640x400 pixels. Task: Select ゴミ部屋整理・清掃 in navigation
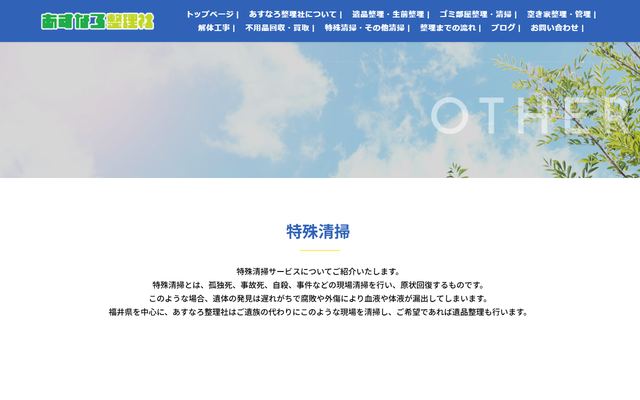pyautogui.click(x=476, y=14)
